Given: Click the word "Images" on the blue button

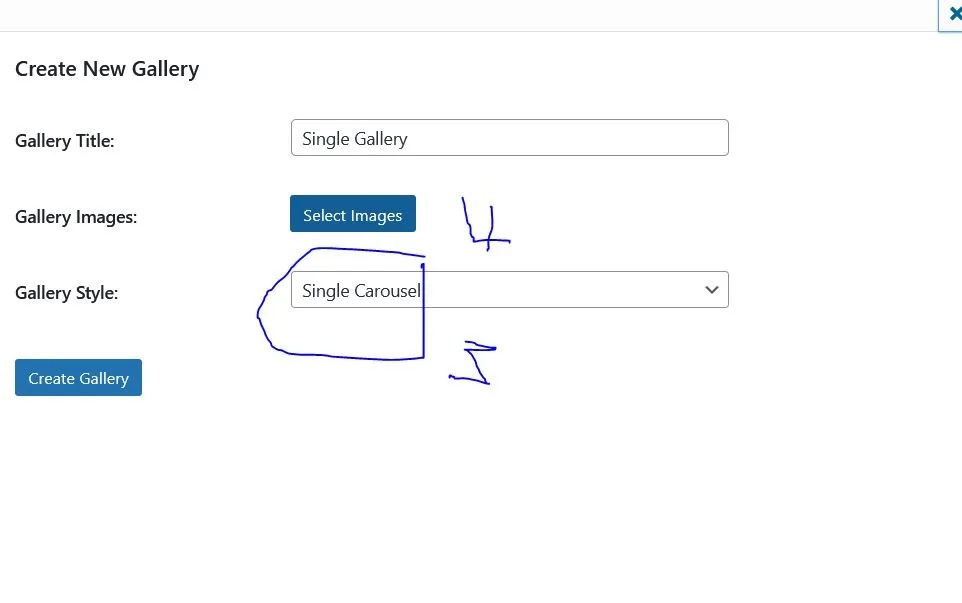Looking at the screenshot, I should (x=377, y=215).
